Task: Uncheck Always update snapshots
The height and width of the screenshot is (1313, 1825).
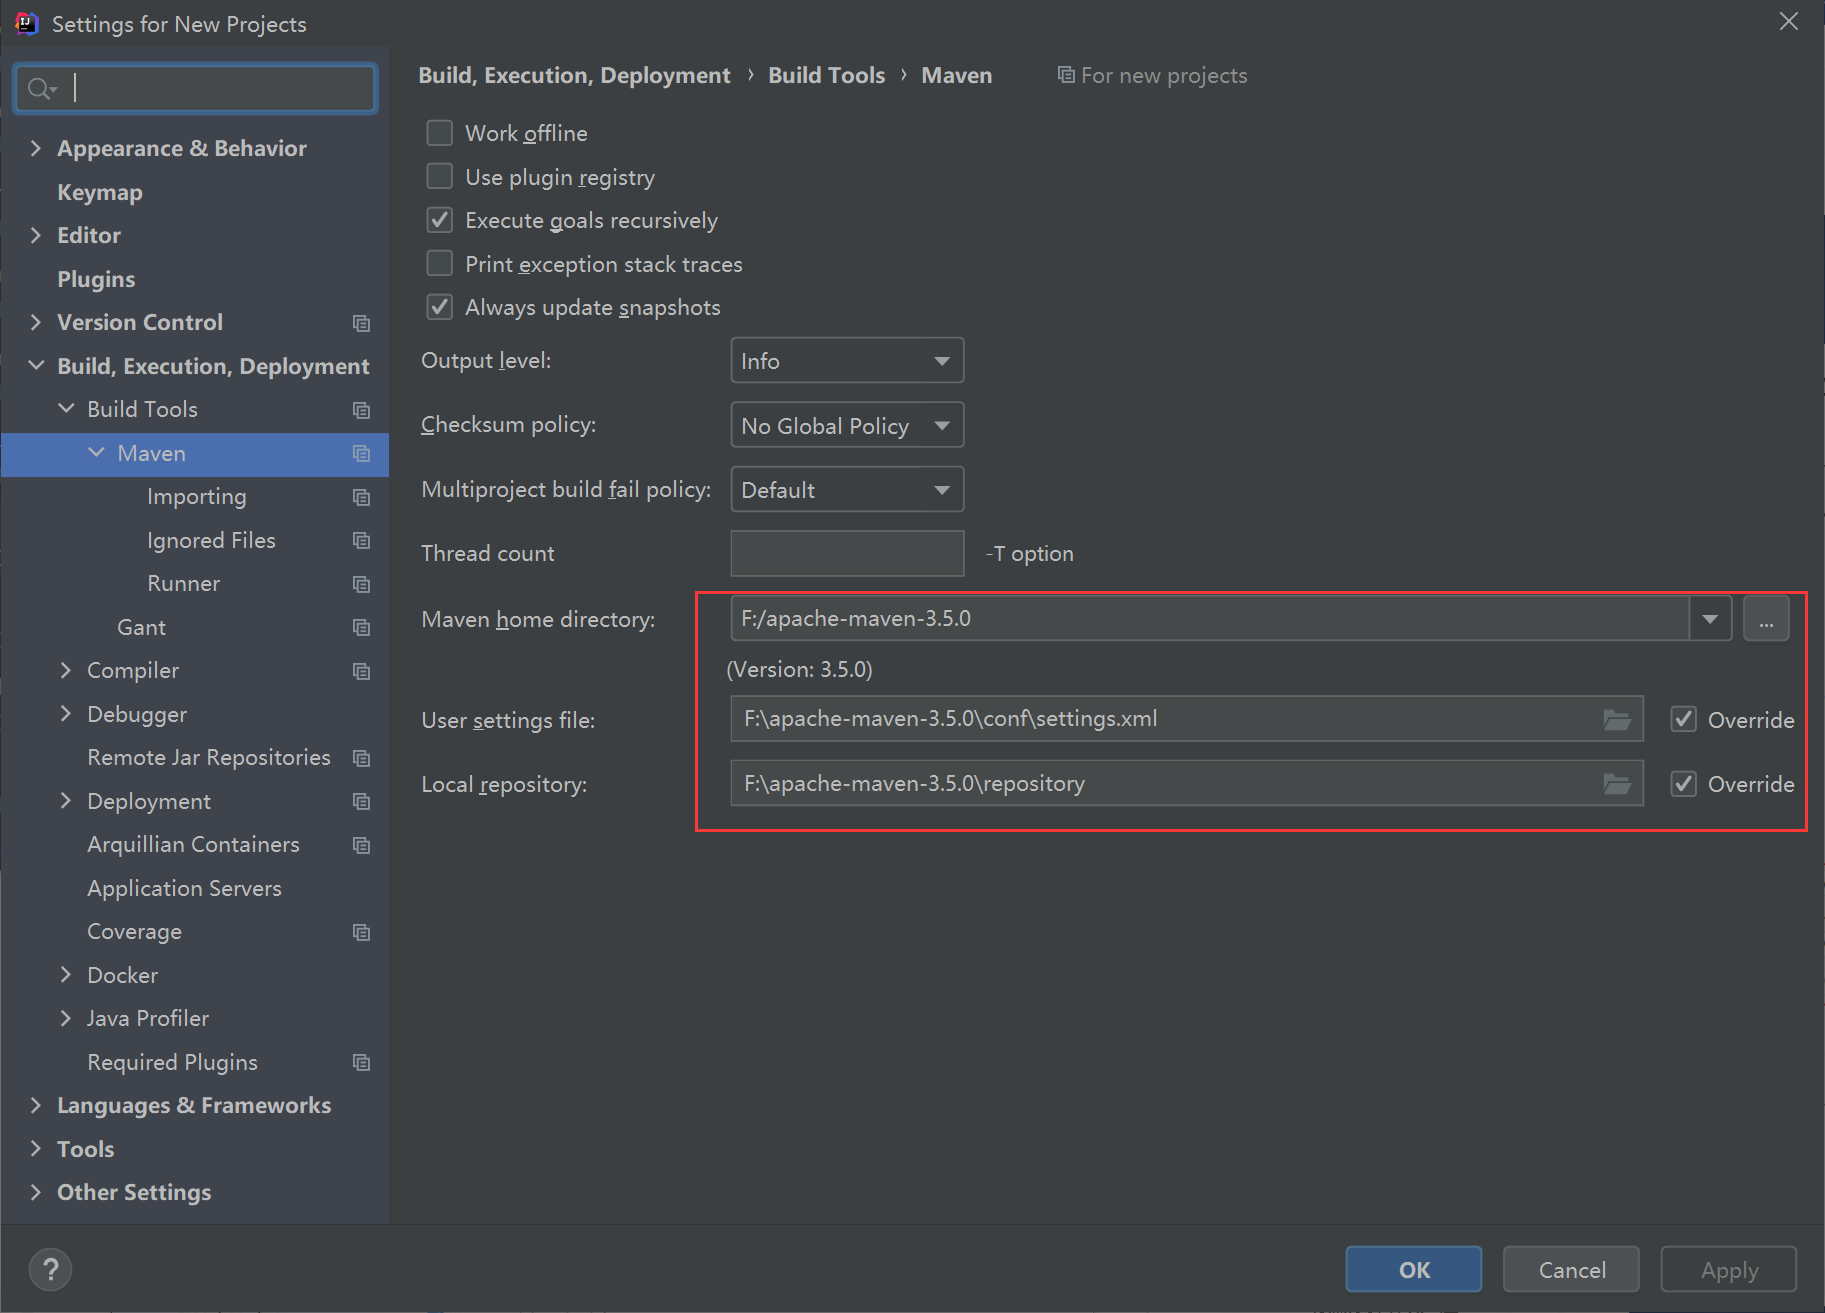Action: [x=440, y=307]
